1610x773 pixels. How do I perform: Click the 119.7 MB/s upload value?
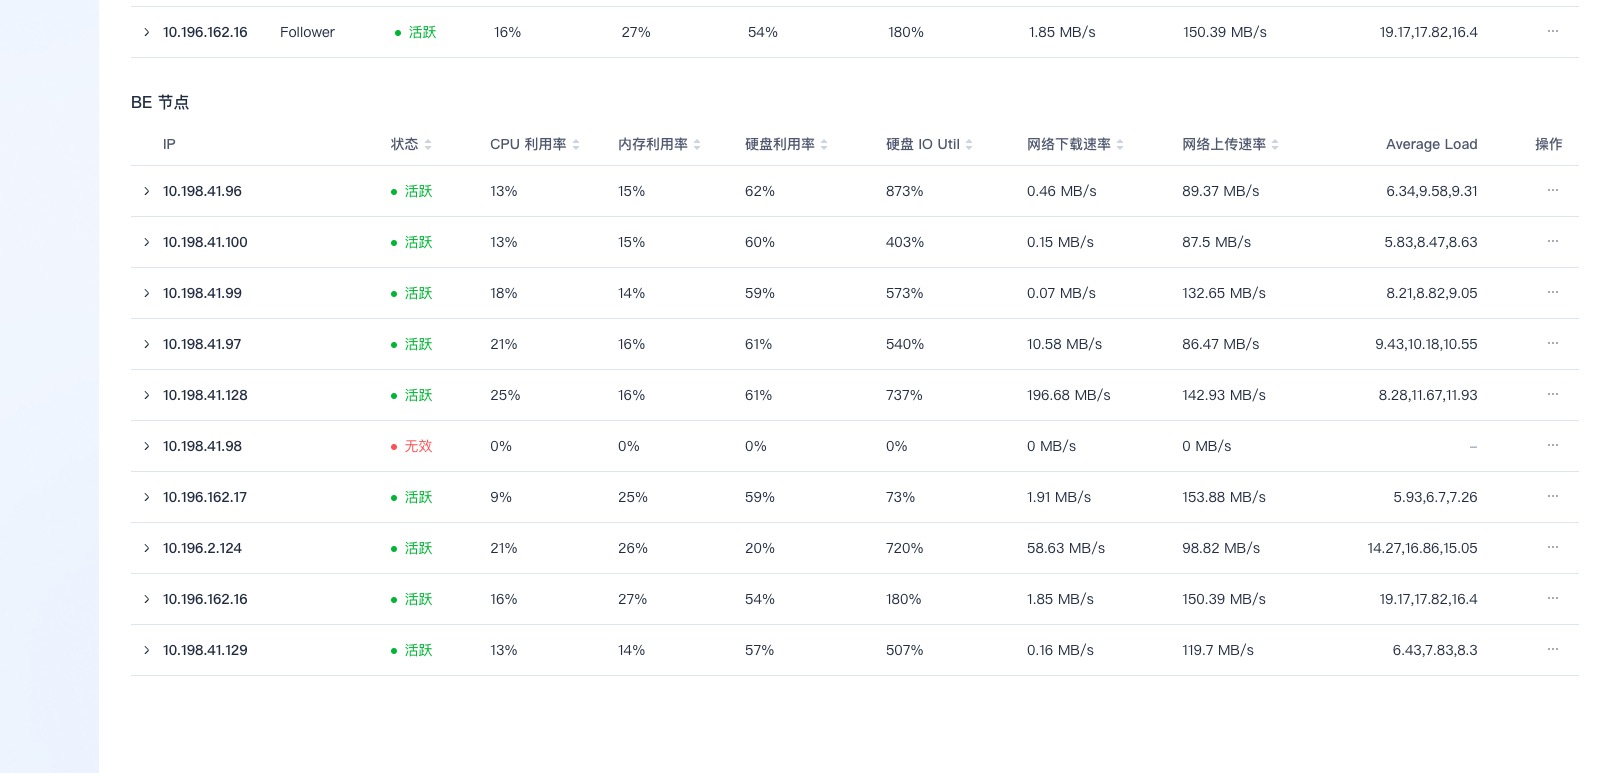click(x=1218, y=650)
